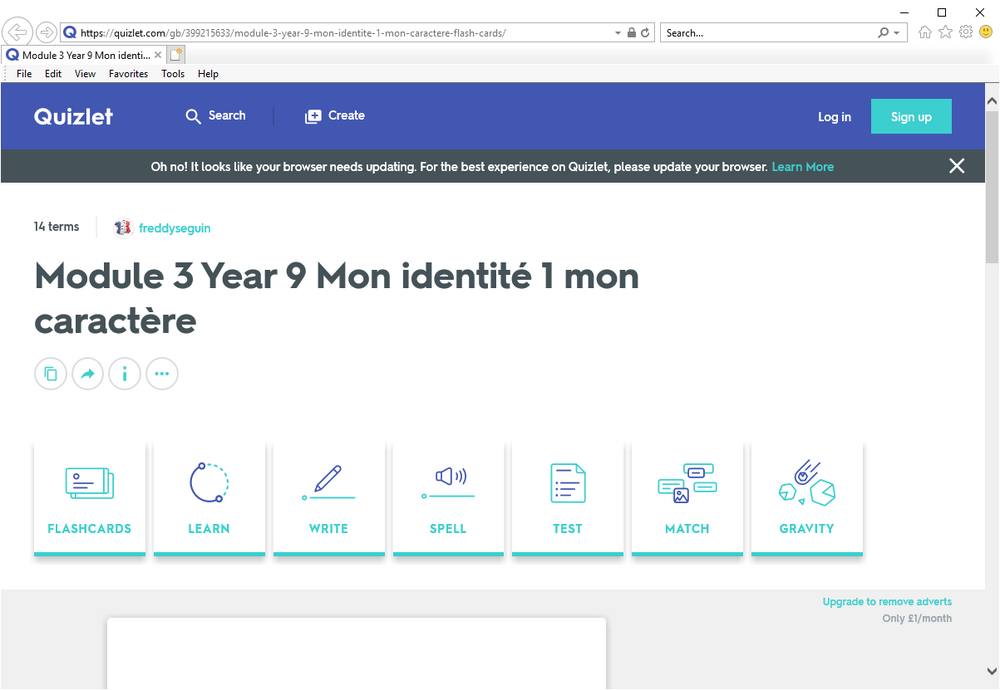Click the '14 terms' label

[x=56, y=226]
